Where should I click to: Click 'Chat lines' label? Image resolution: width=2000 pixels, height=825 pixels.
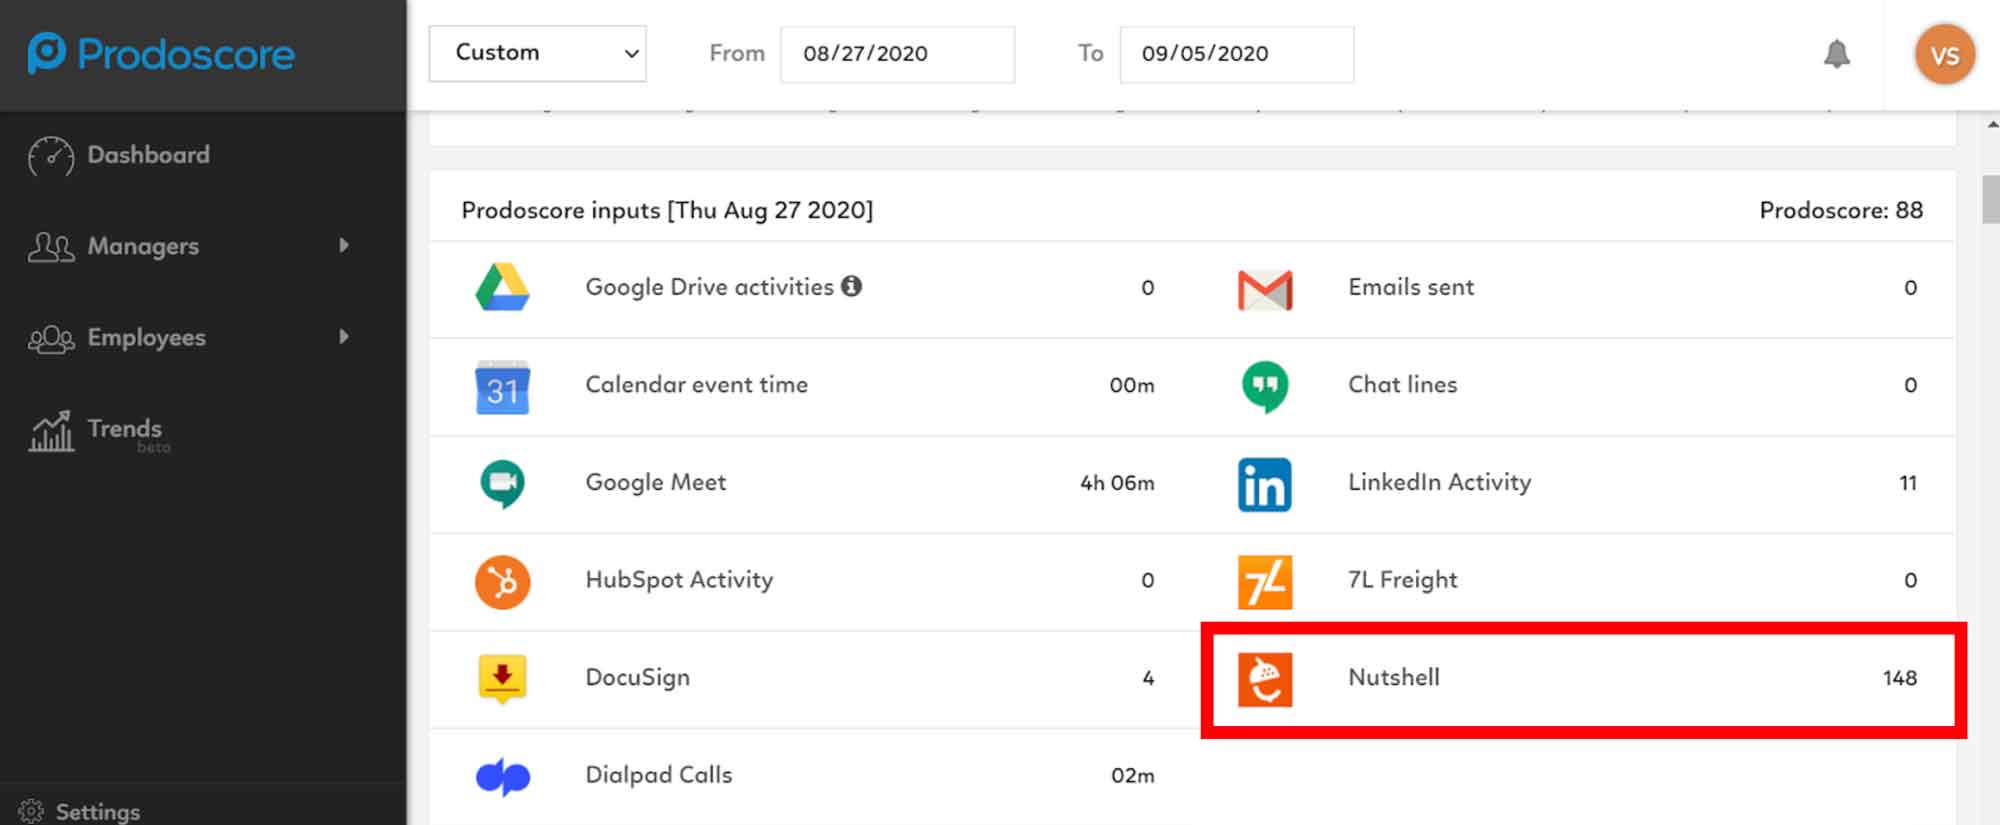click(x=1402, y=384)
